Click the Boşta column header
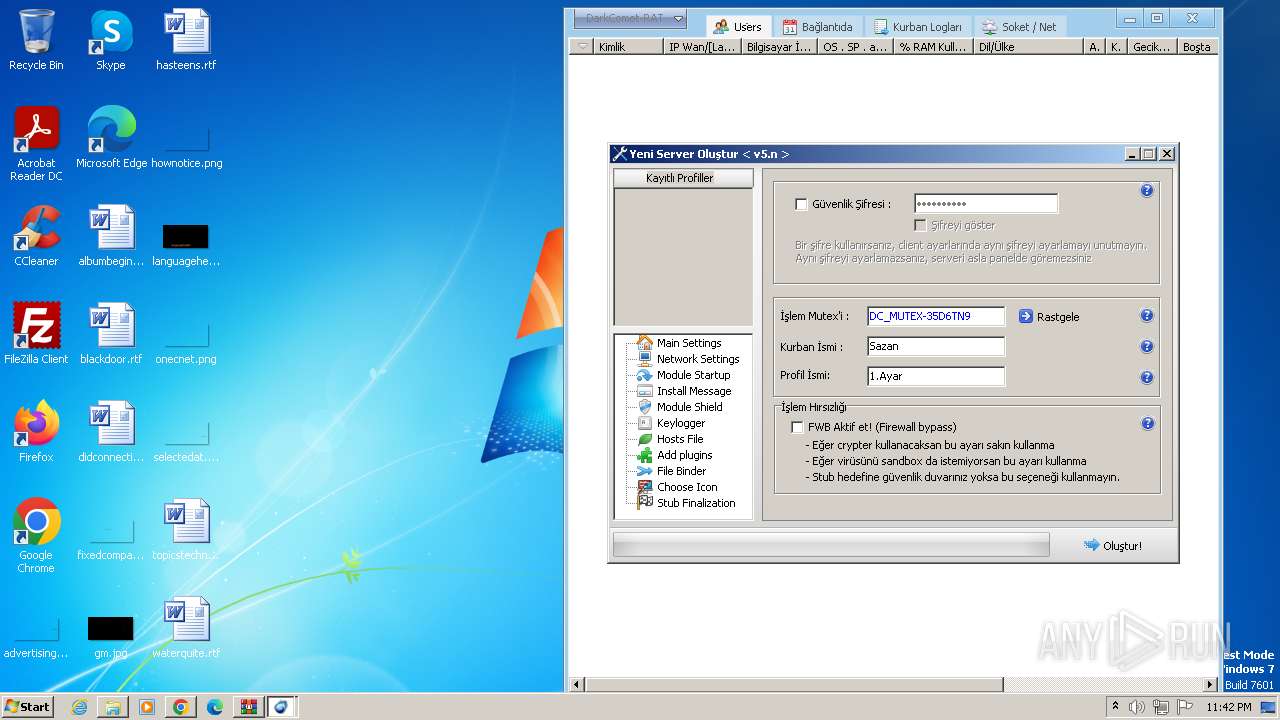Image resolution: width=1280 pixels, height=720 pixels. pos(1197,47)
